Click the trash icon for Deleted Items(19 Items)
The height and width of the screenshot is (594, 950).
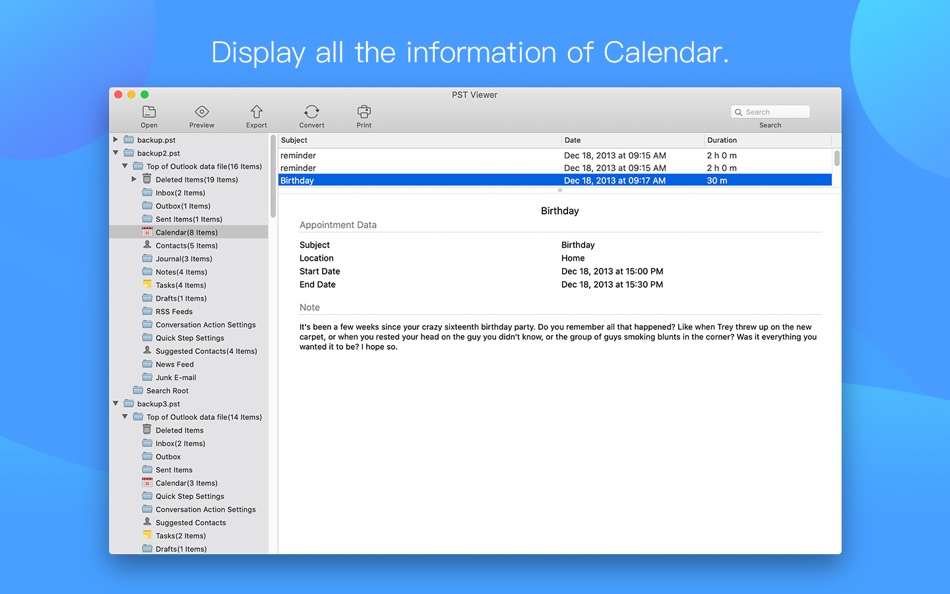coord(147,179)
